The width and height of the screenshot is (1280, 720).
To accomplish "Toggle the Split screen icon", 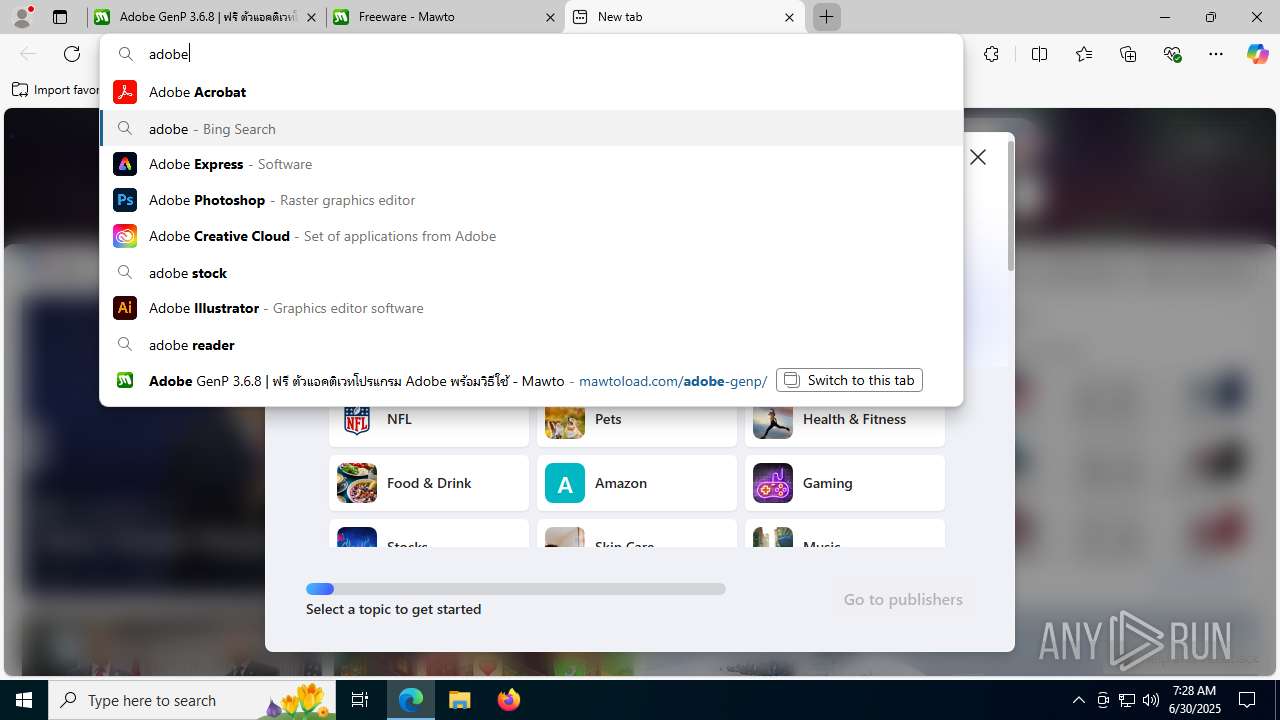I will 1039,54.
